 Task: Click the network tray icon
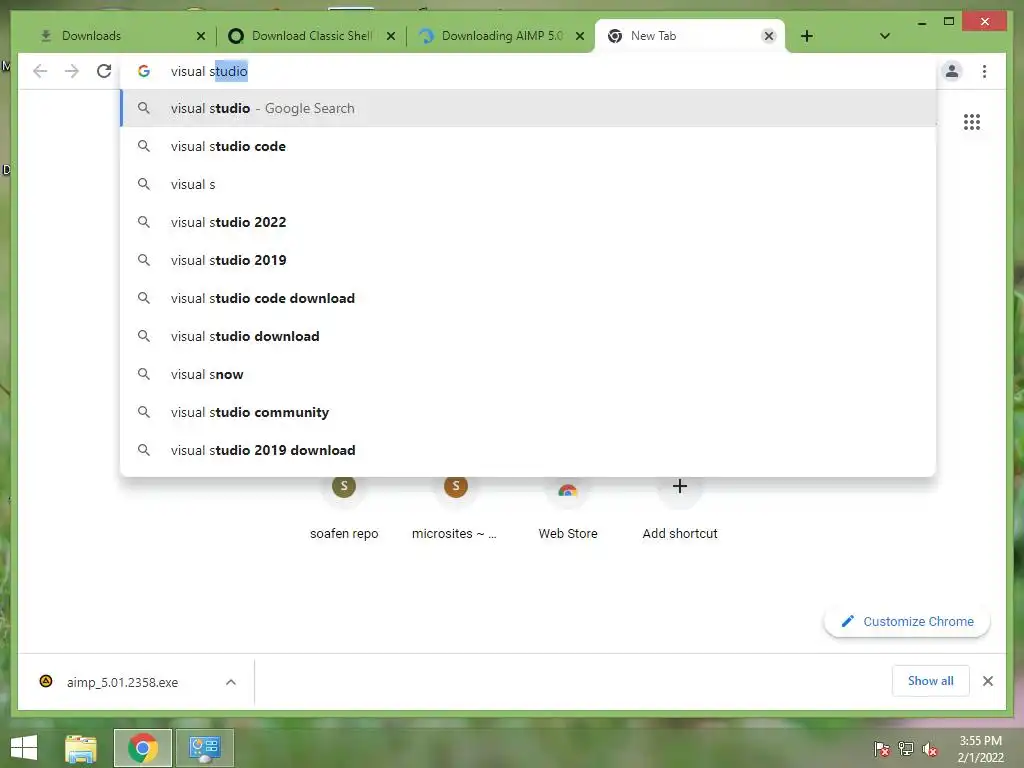pos(906,749)
